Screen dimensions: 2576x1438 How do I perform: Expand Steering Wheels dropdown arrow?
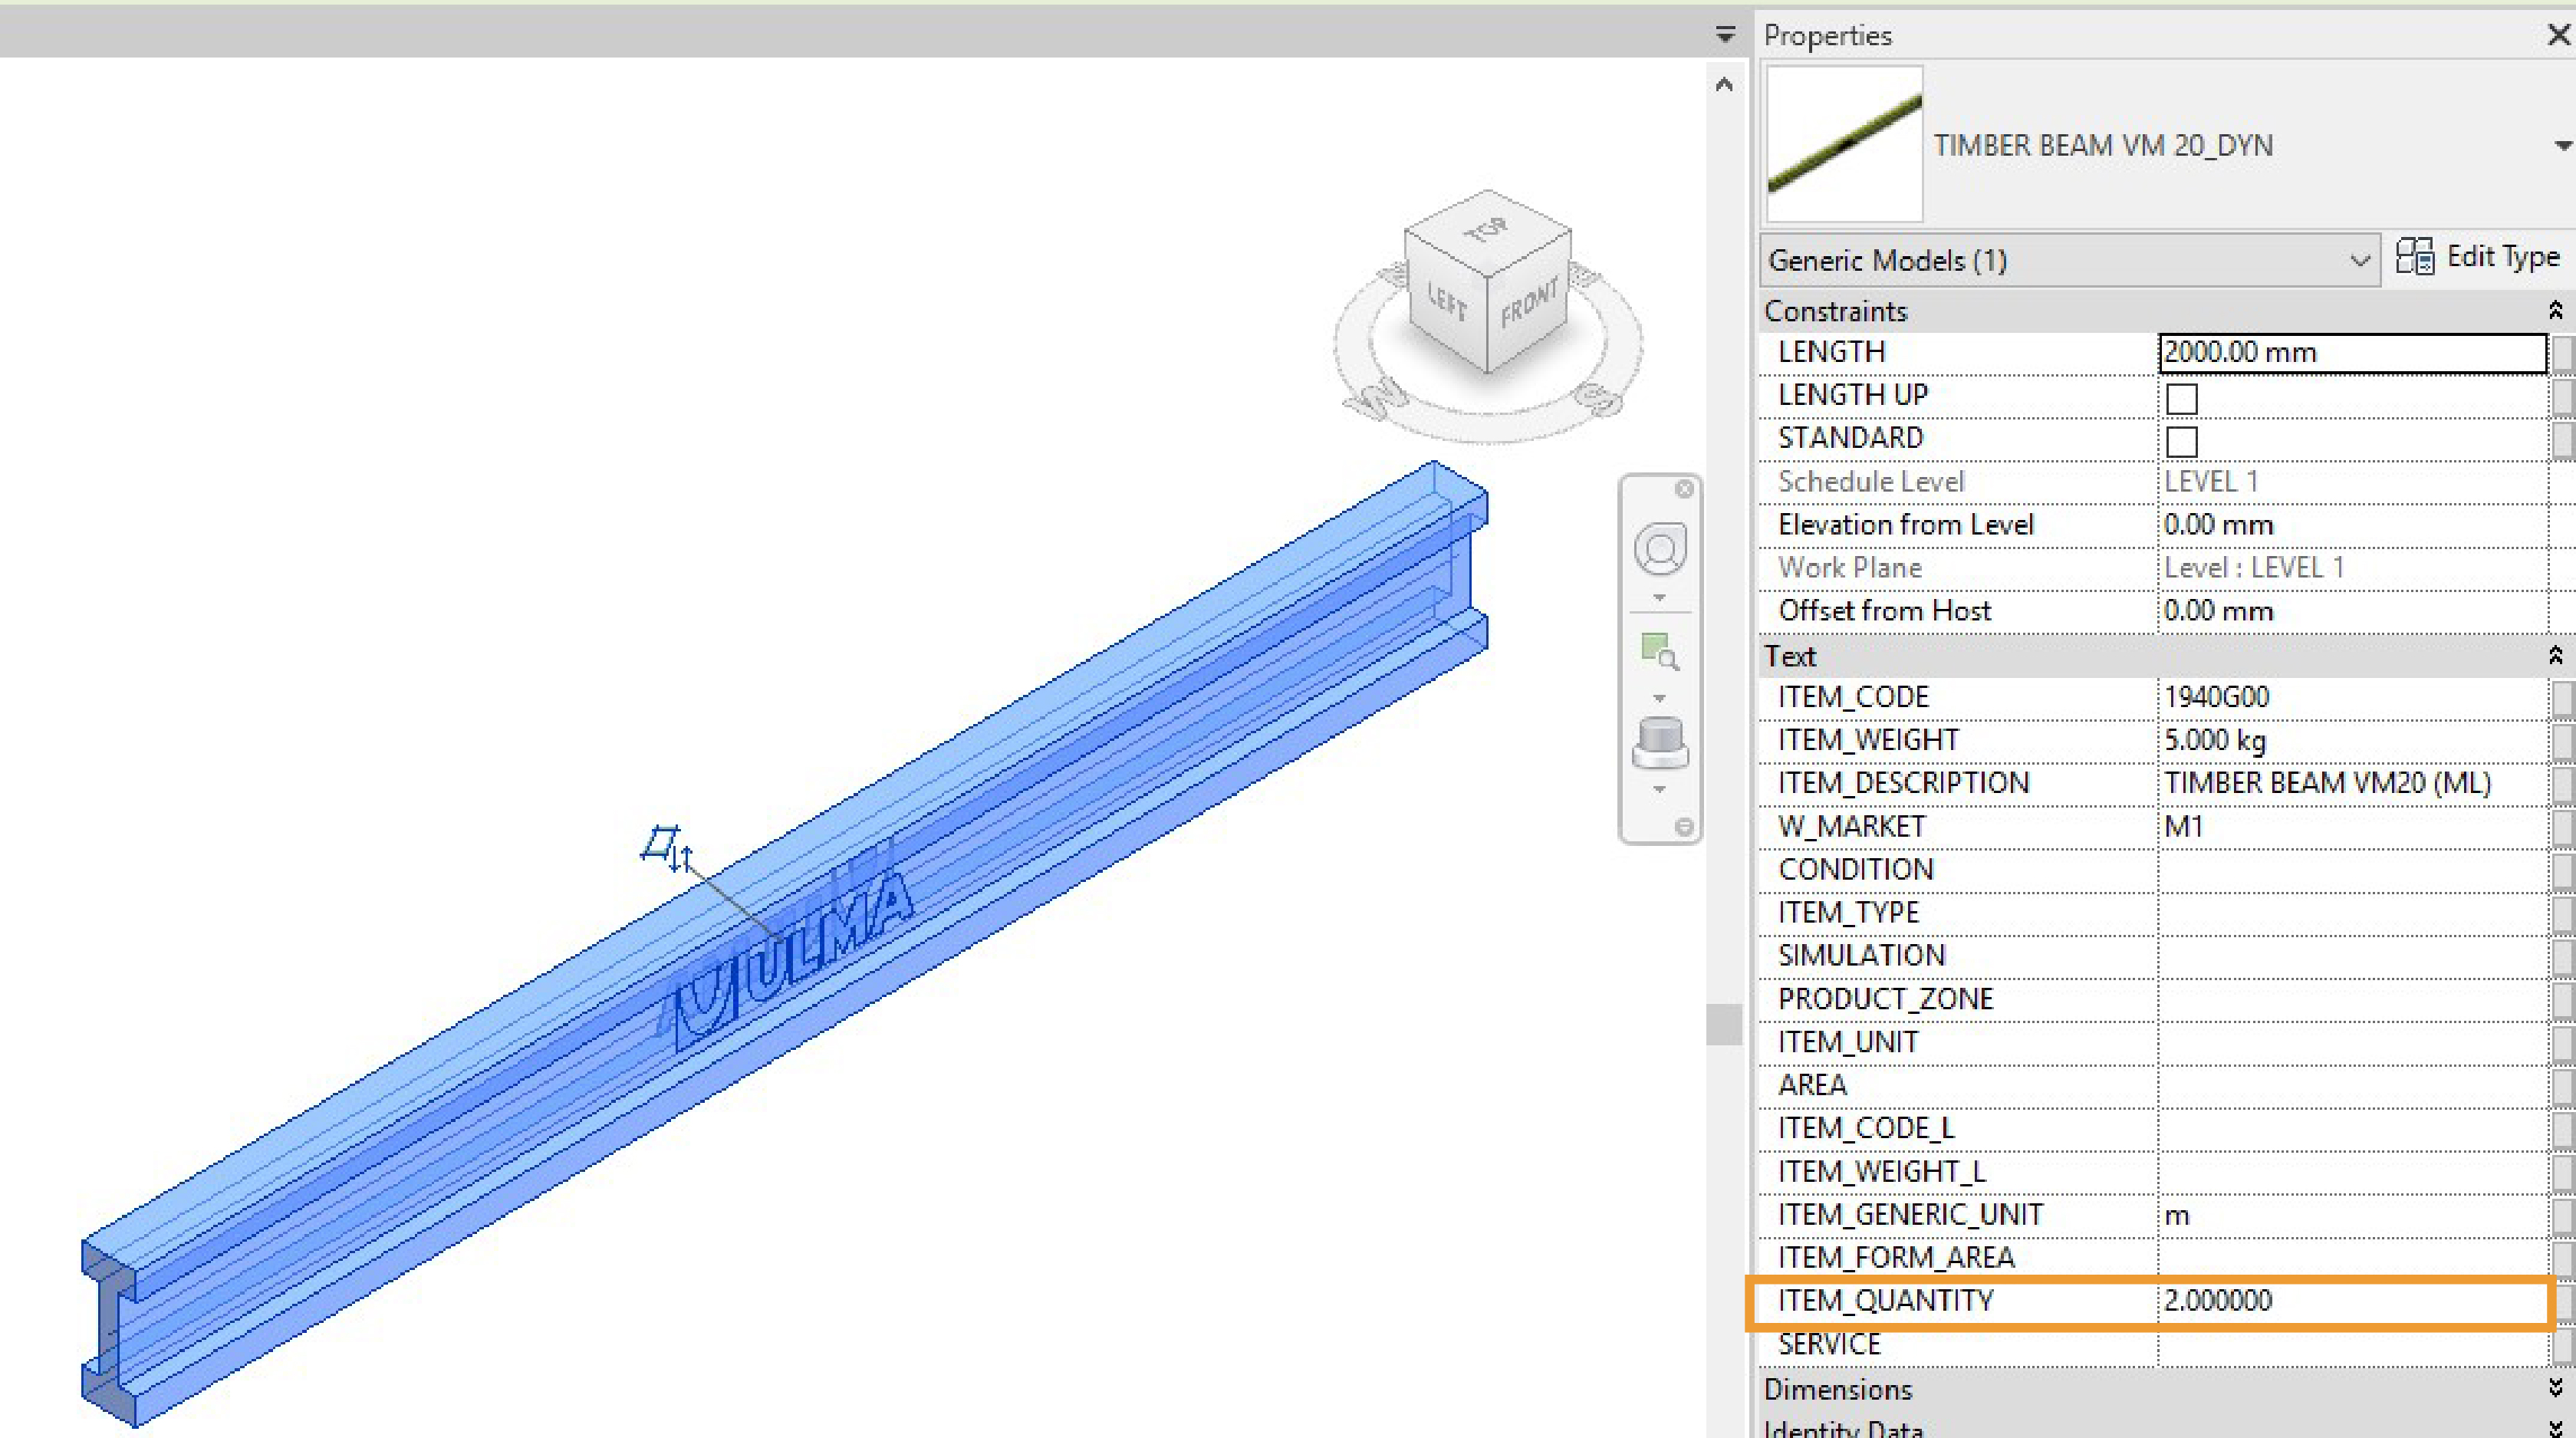tap(1660, 597)
